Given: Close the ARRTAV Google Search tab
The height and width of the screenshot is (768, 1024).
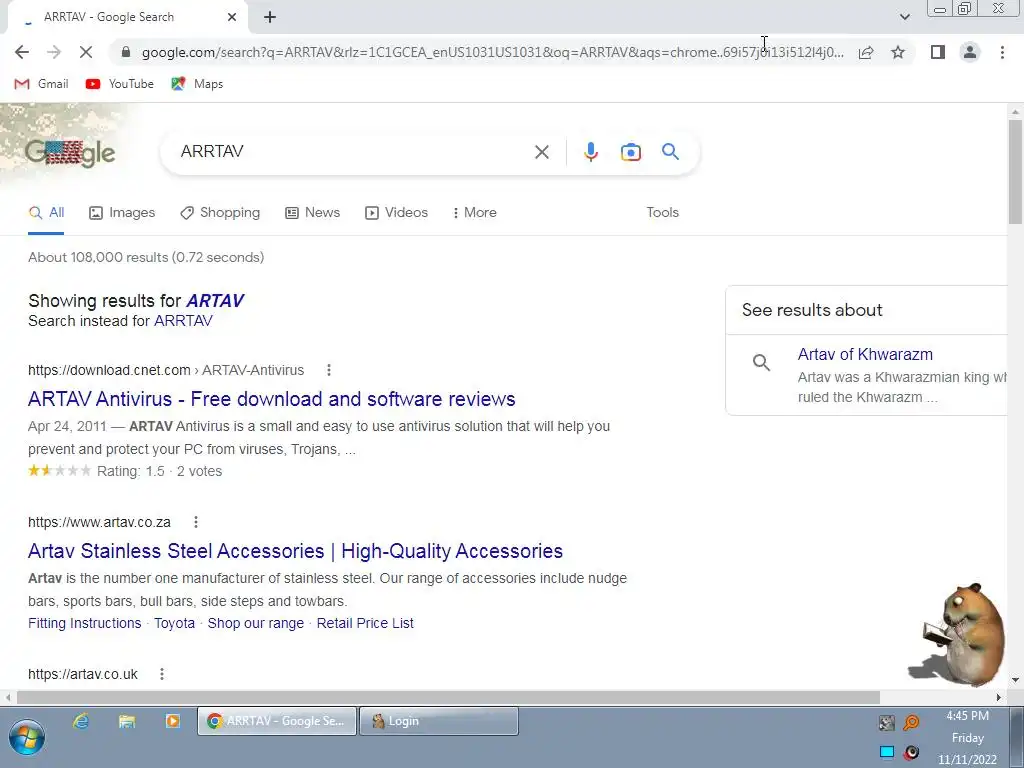Looking at the screenshot, I should point(232,17).
